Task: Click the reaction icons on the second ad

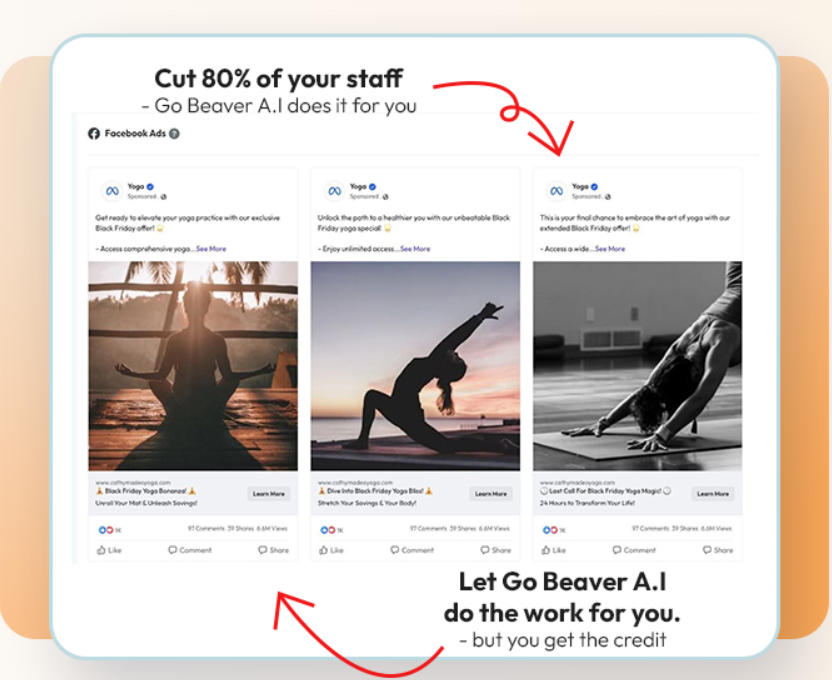Action: 328,530
